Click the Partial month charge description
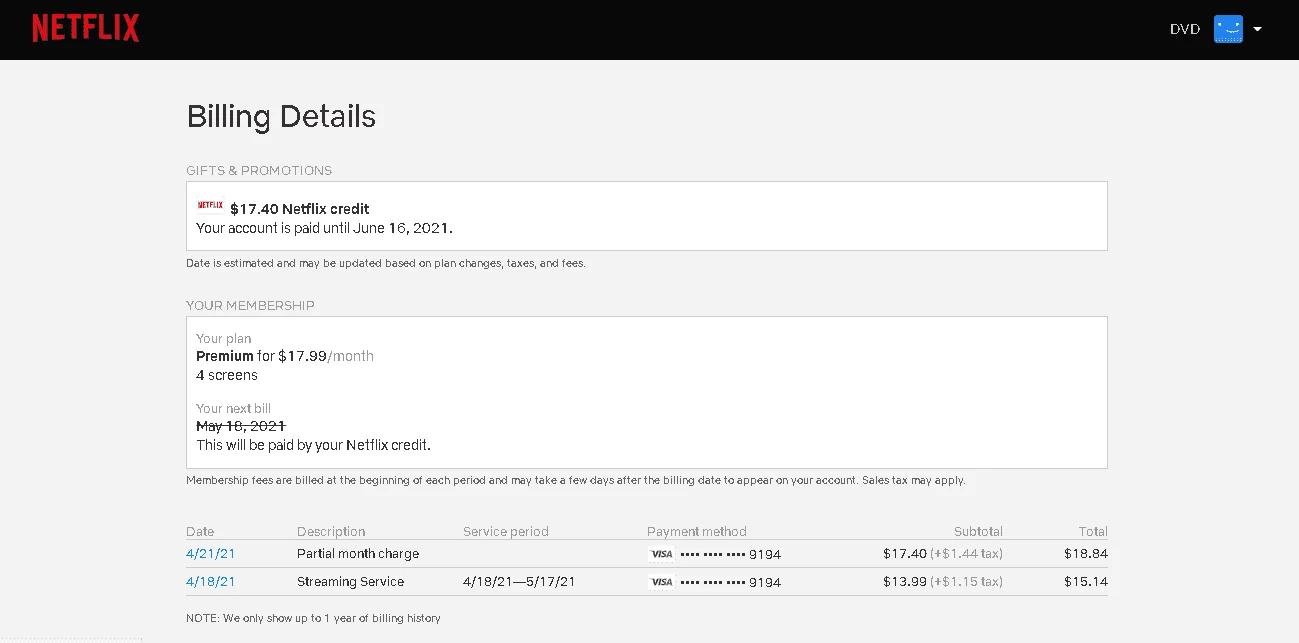Screen dimensions: 1299x643 click(x=358, y=553)
